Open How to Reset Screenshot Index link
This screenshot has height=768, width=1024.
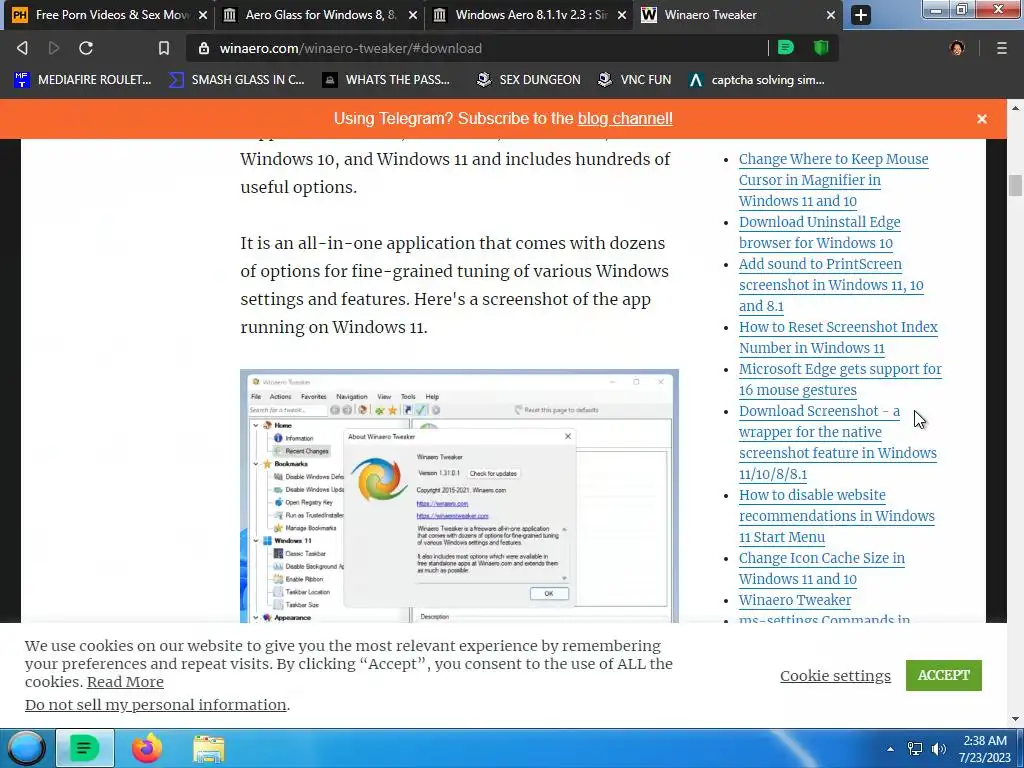pos(838,337)
